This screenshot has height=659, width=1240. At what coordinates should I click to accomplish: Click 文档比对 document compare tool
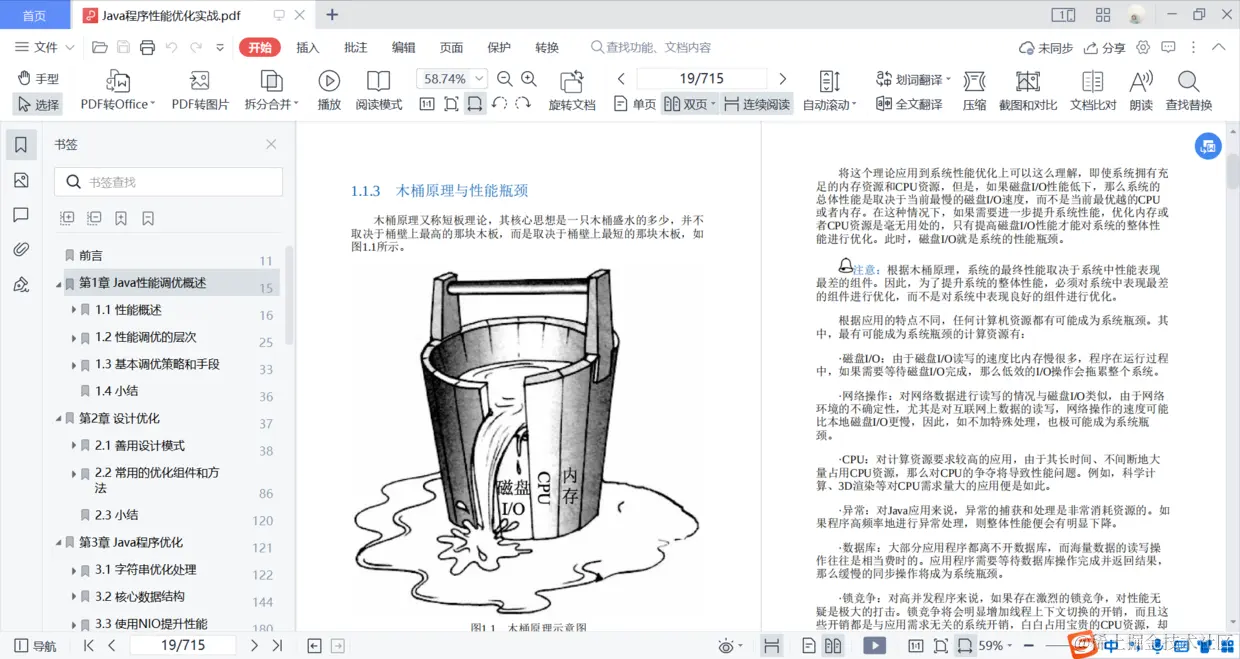pyautogui.click(x=1093, y=91)
